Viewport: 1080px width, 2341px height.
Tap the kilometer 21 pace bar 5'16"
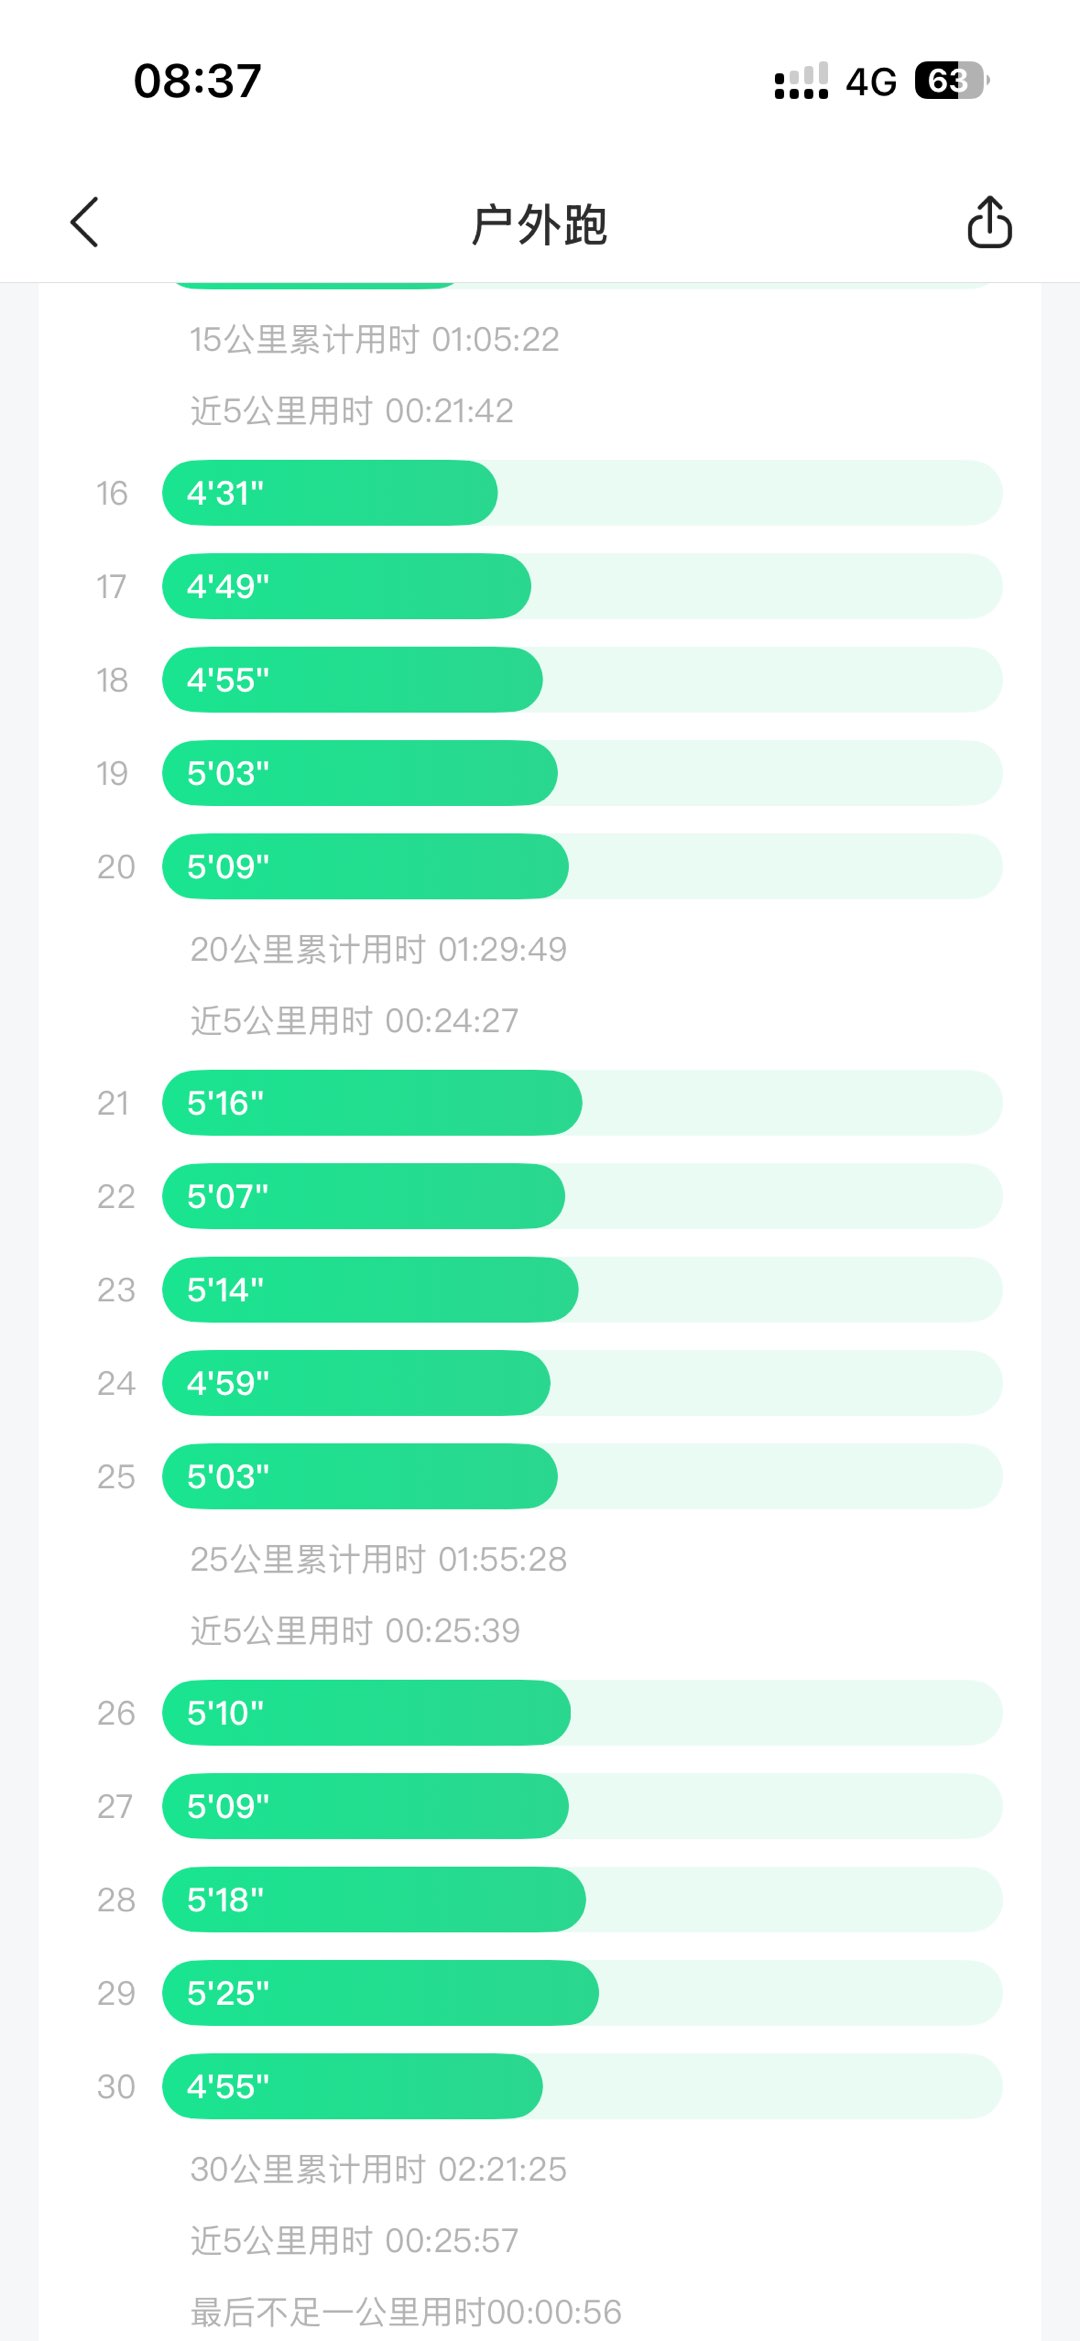click(x=372, y=1103)
